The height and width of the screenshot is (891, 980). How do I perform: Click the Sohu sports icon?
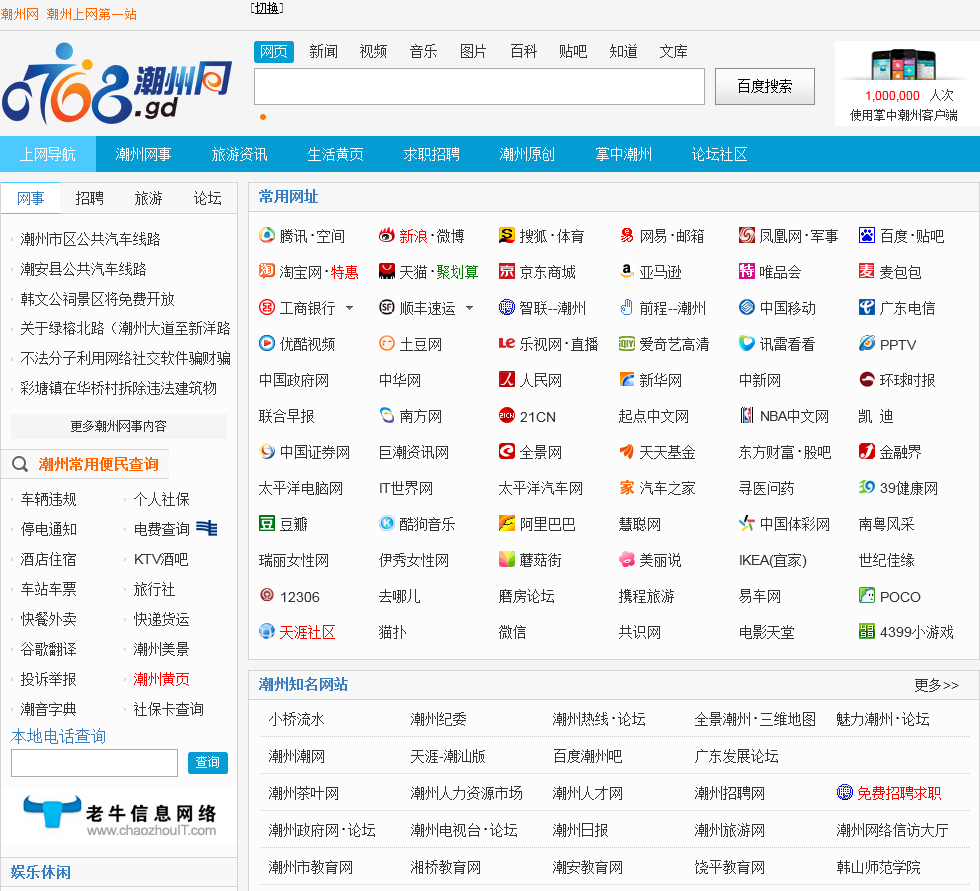506,235
